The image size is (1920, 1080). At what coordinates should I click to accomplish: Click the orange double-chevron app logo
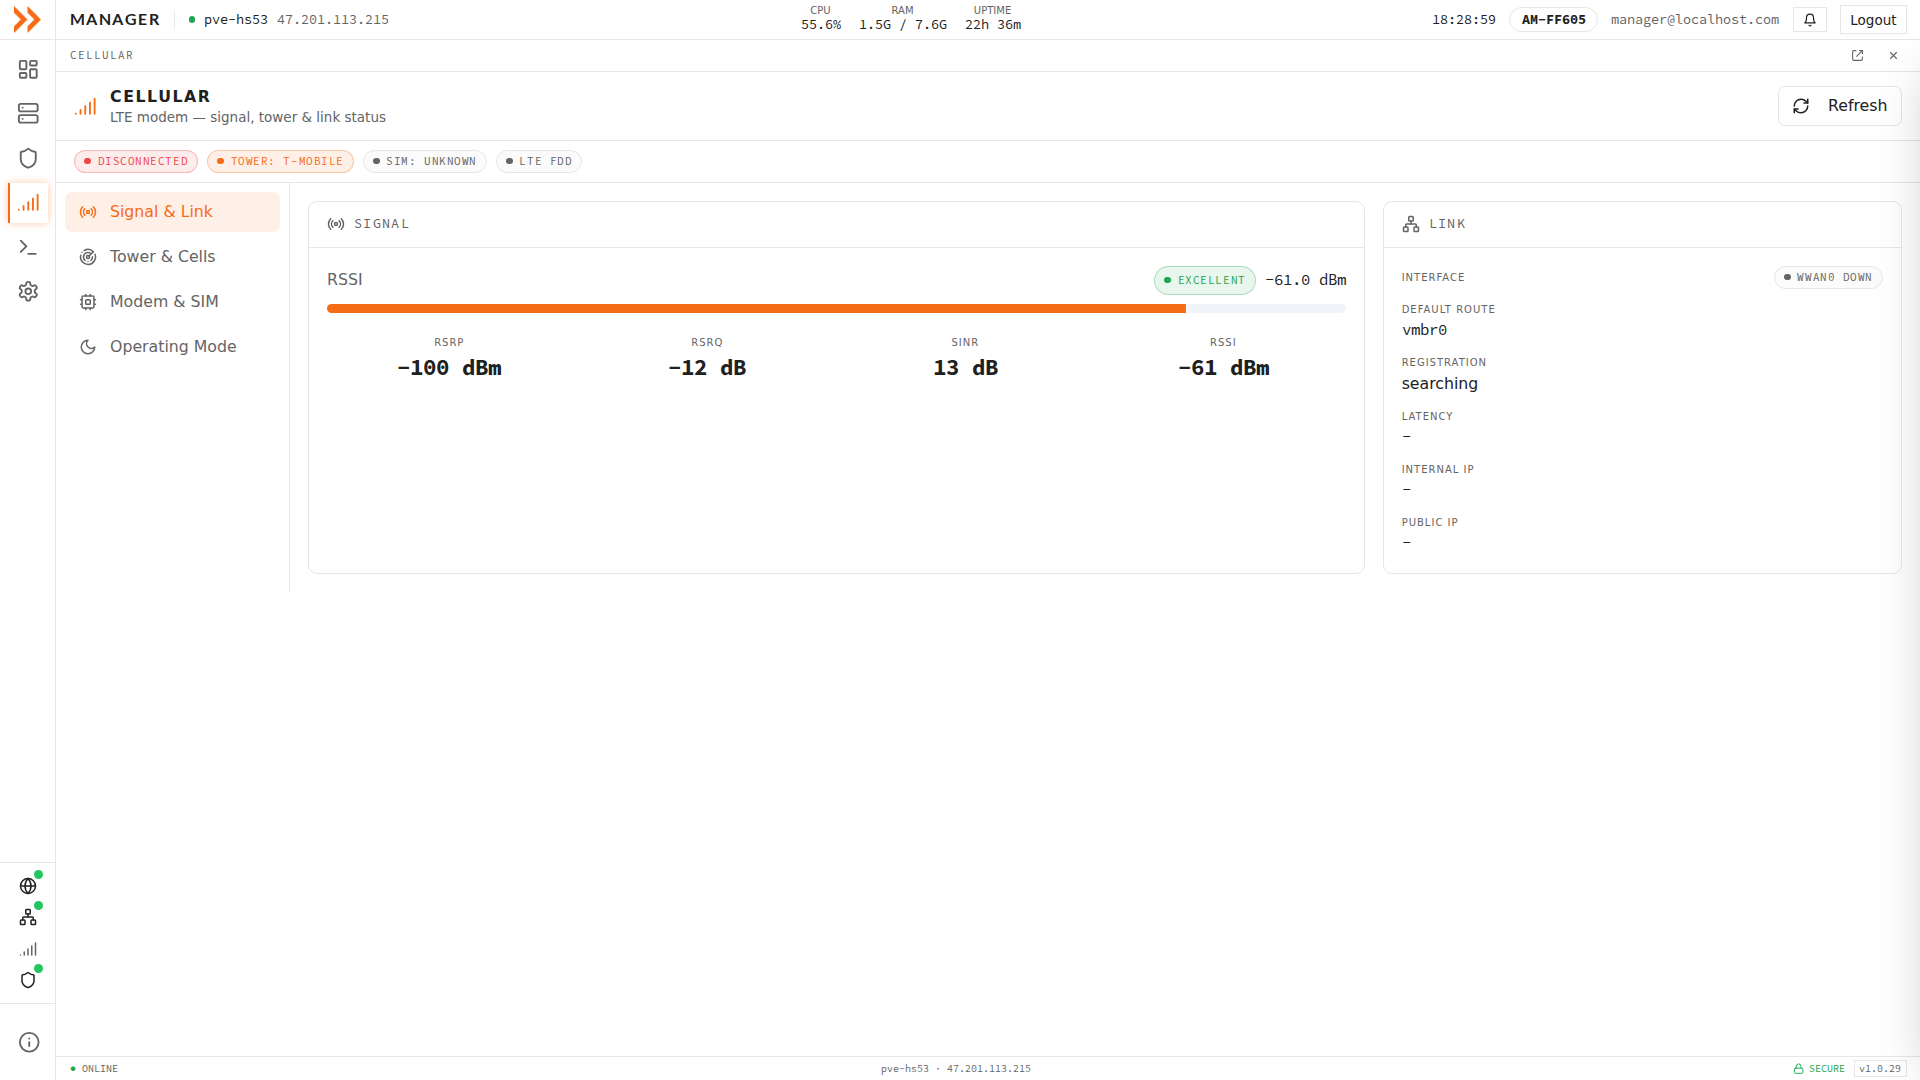point(27,19)
